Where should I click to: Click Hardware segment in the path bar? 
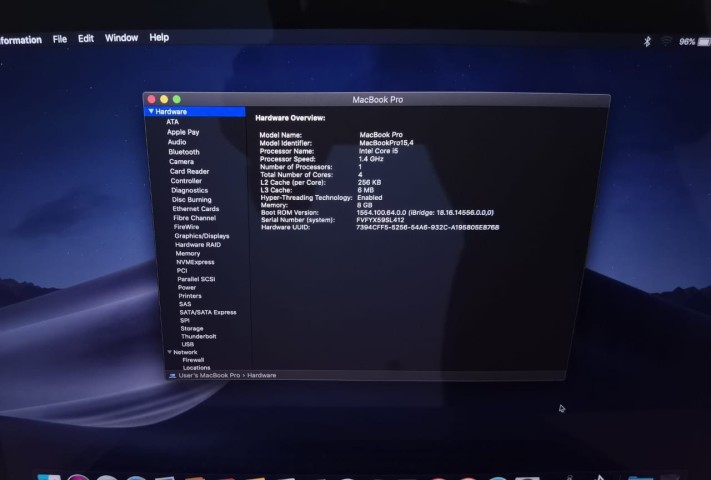[x=262, y=375]
